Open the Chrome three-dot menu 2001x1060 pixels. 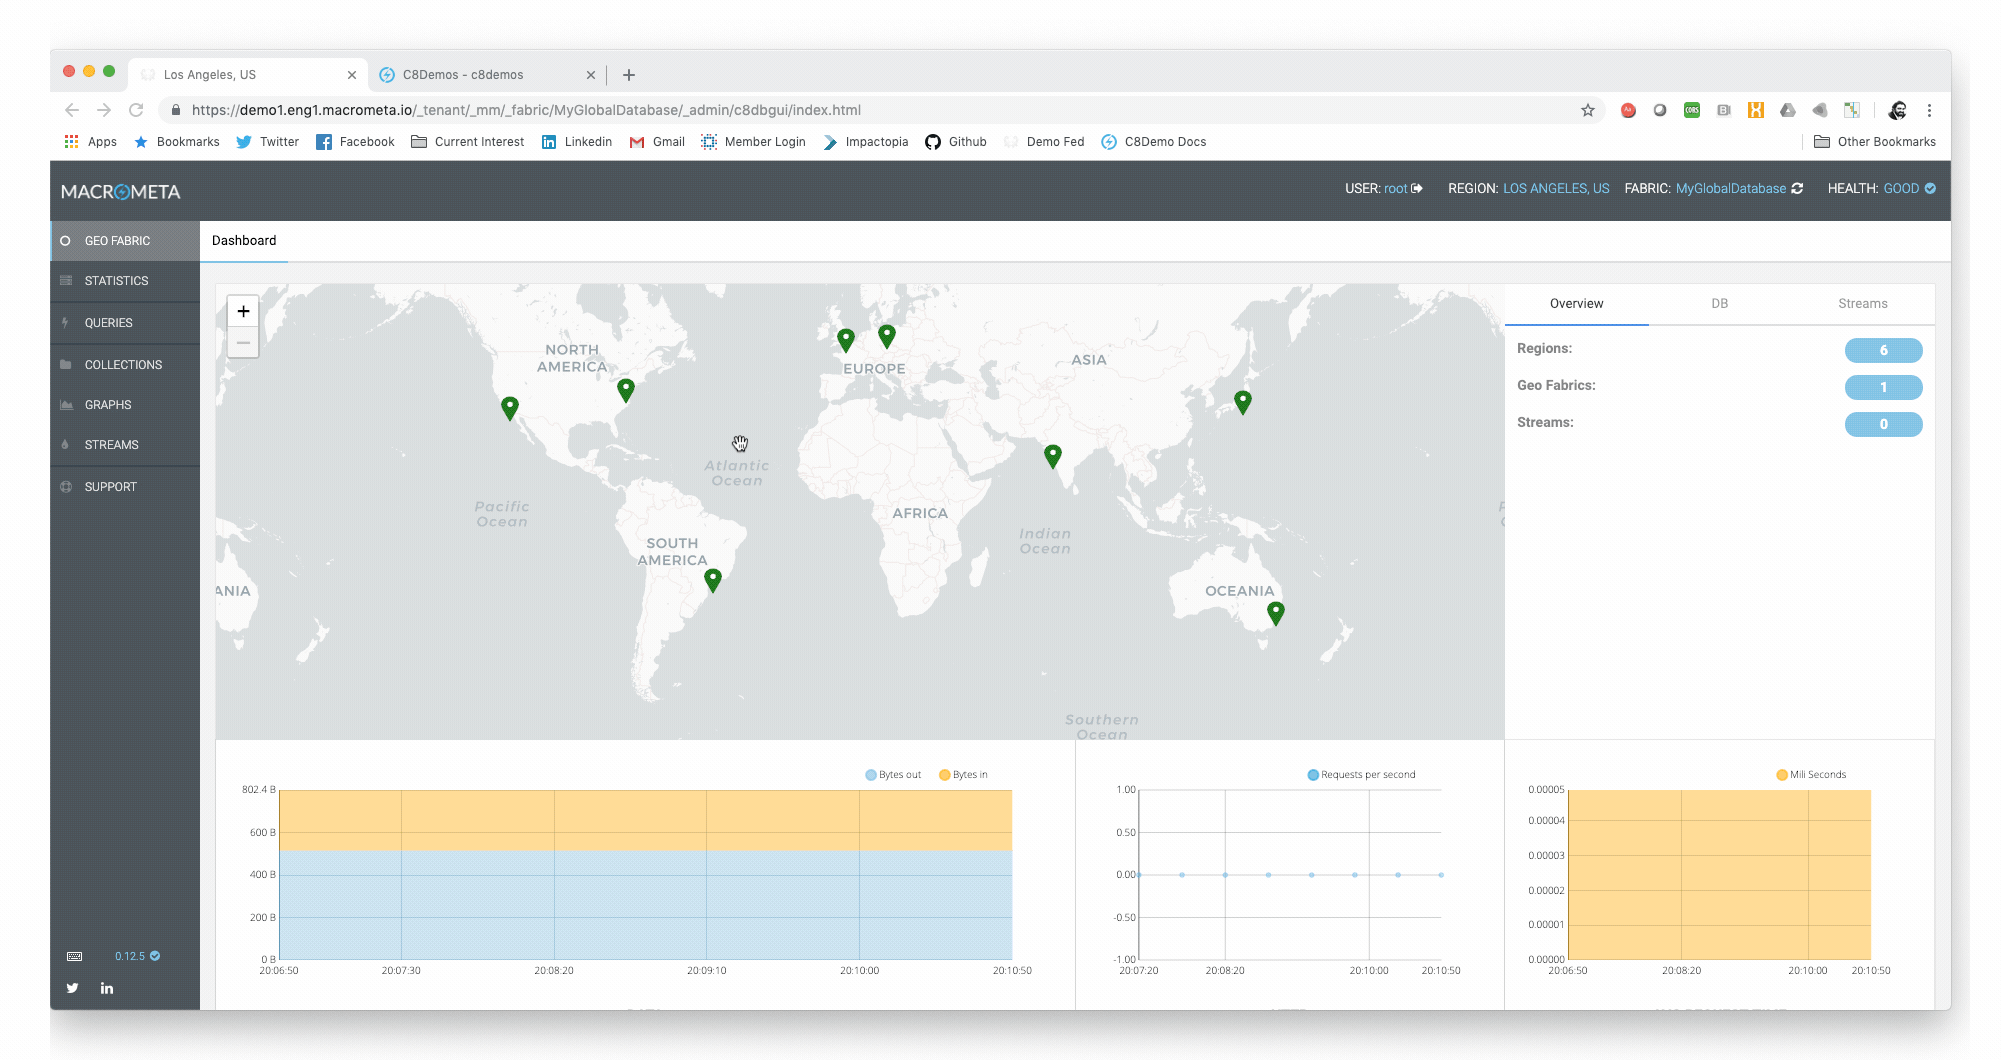click(1930, 110)
